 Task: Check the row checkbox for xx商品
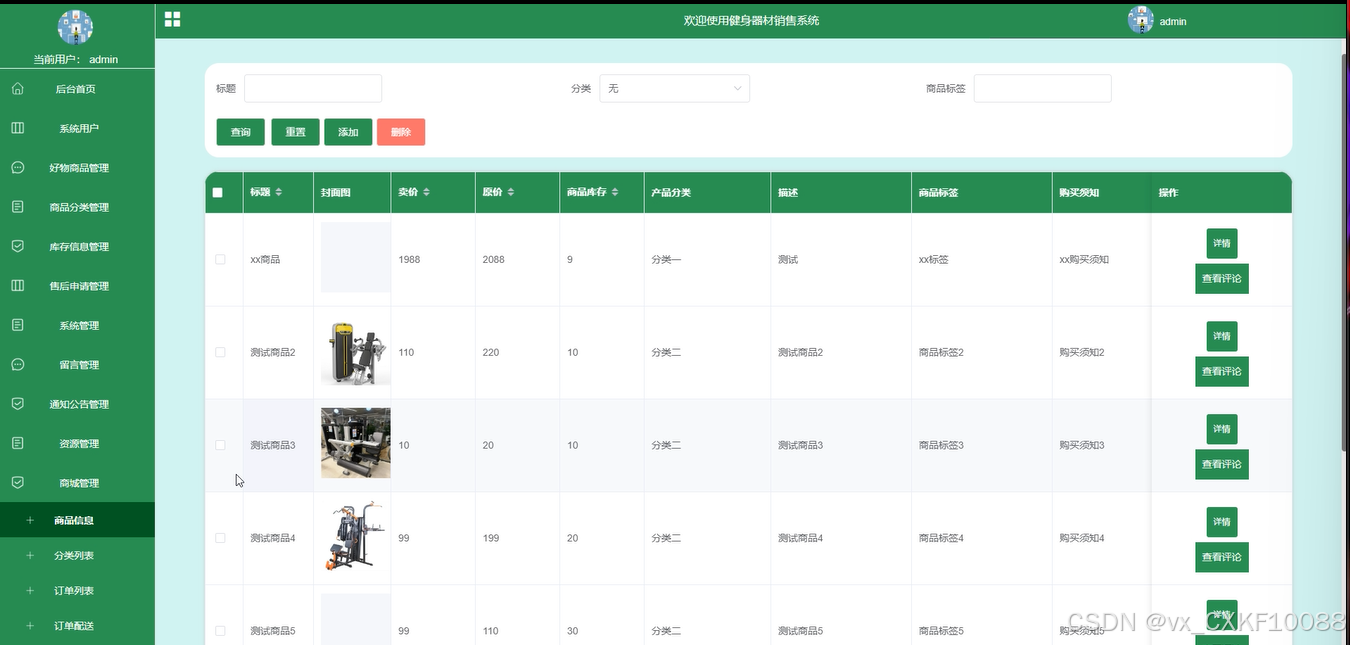click(220, 259)
